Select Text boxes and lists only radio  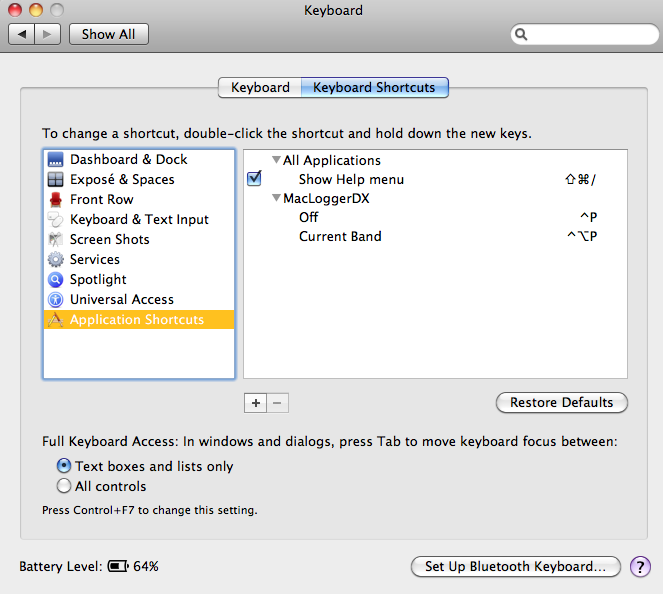click(64, 466)
